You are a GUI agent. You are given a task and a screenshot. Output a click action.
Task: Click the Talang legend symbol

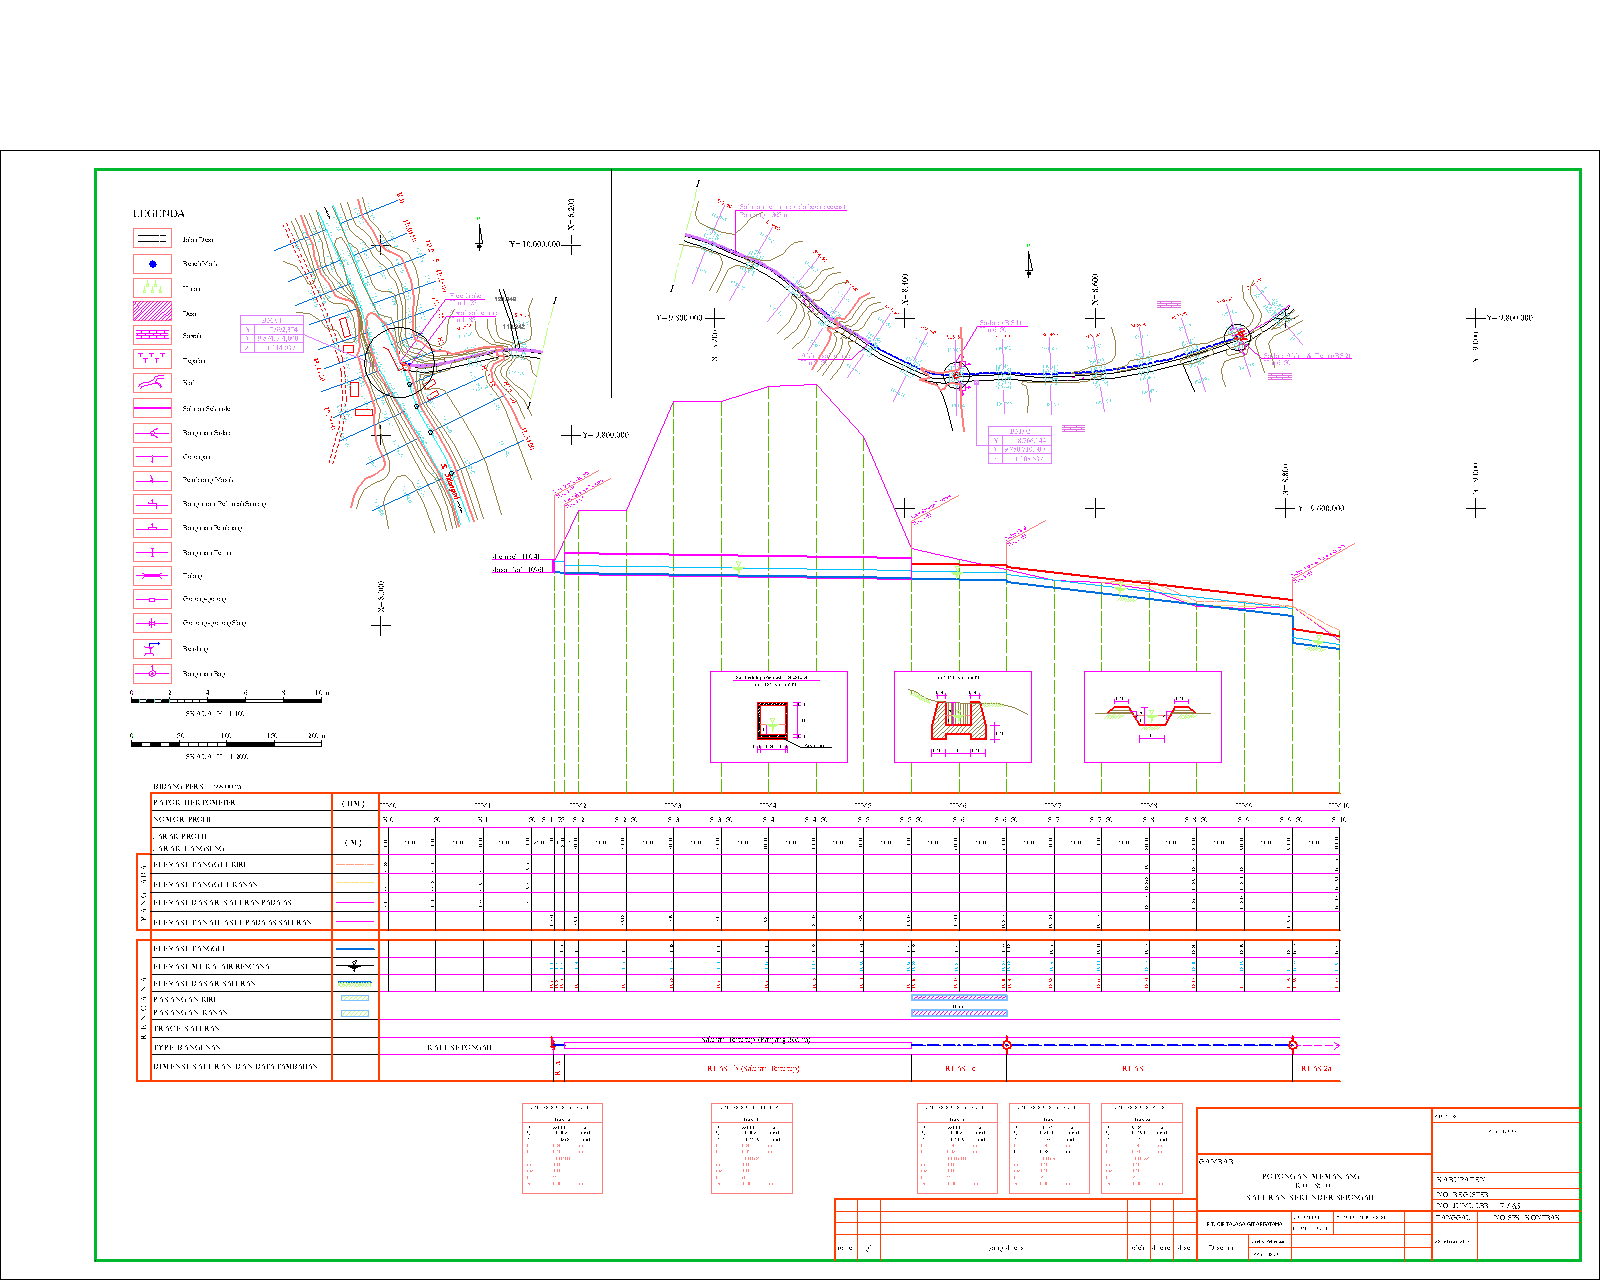point(152,576)
